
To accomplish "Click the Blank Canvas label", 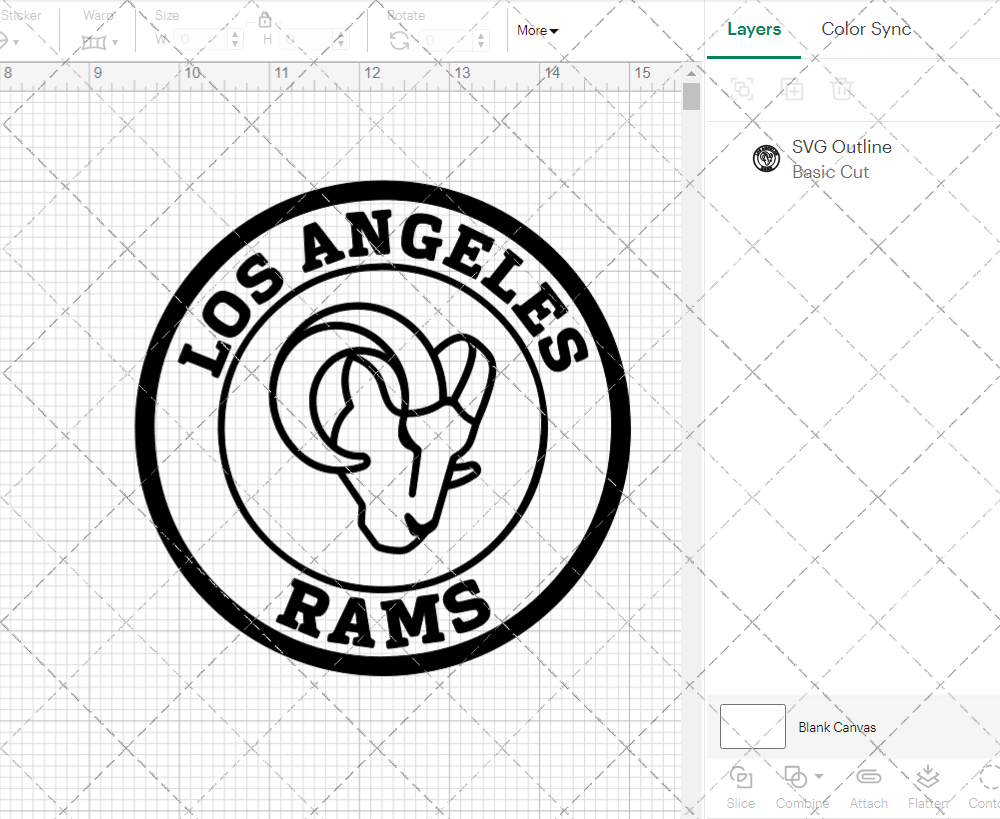I will click(x=837, y=727).
